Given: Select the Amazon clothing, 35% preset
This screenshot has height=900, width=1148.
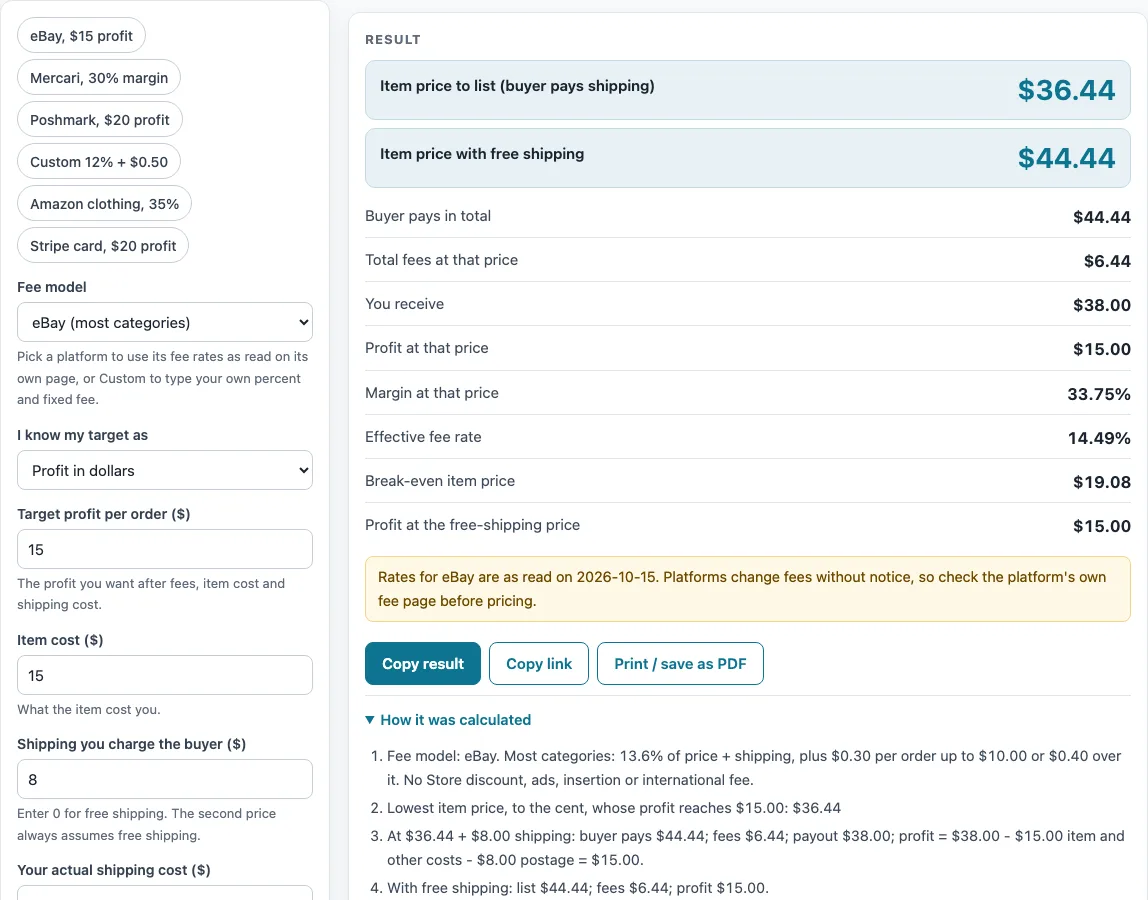Looking at the screenshot, I should click(x=104, y=204).
